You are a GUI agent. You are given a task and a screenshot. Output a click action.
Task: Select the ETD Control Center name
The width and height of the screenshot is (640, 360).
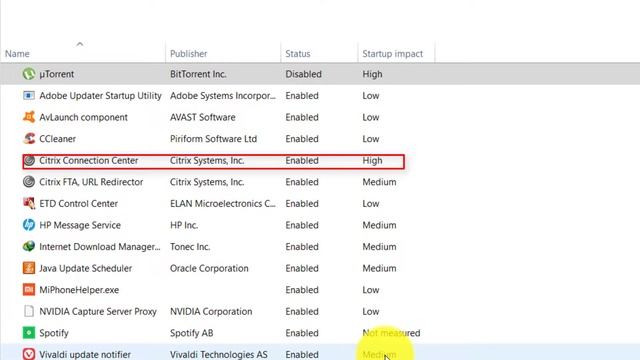click(x=78, y=204)
